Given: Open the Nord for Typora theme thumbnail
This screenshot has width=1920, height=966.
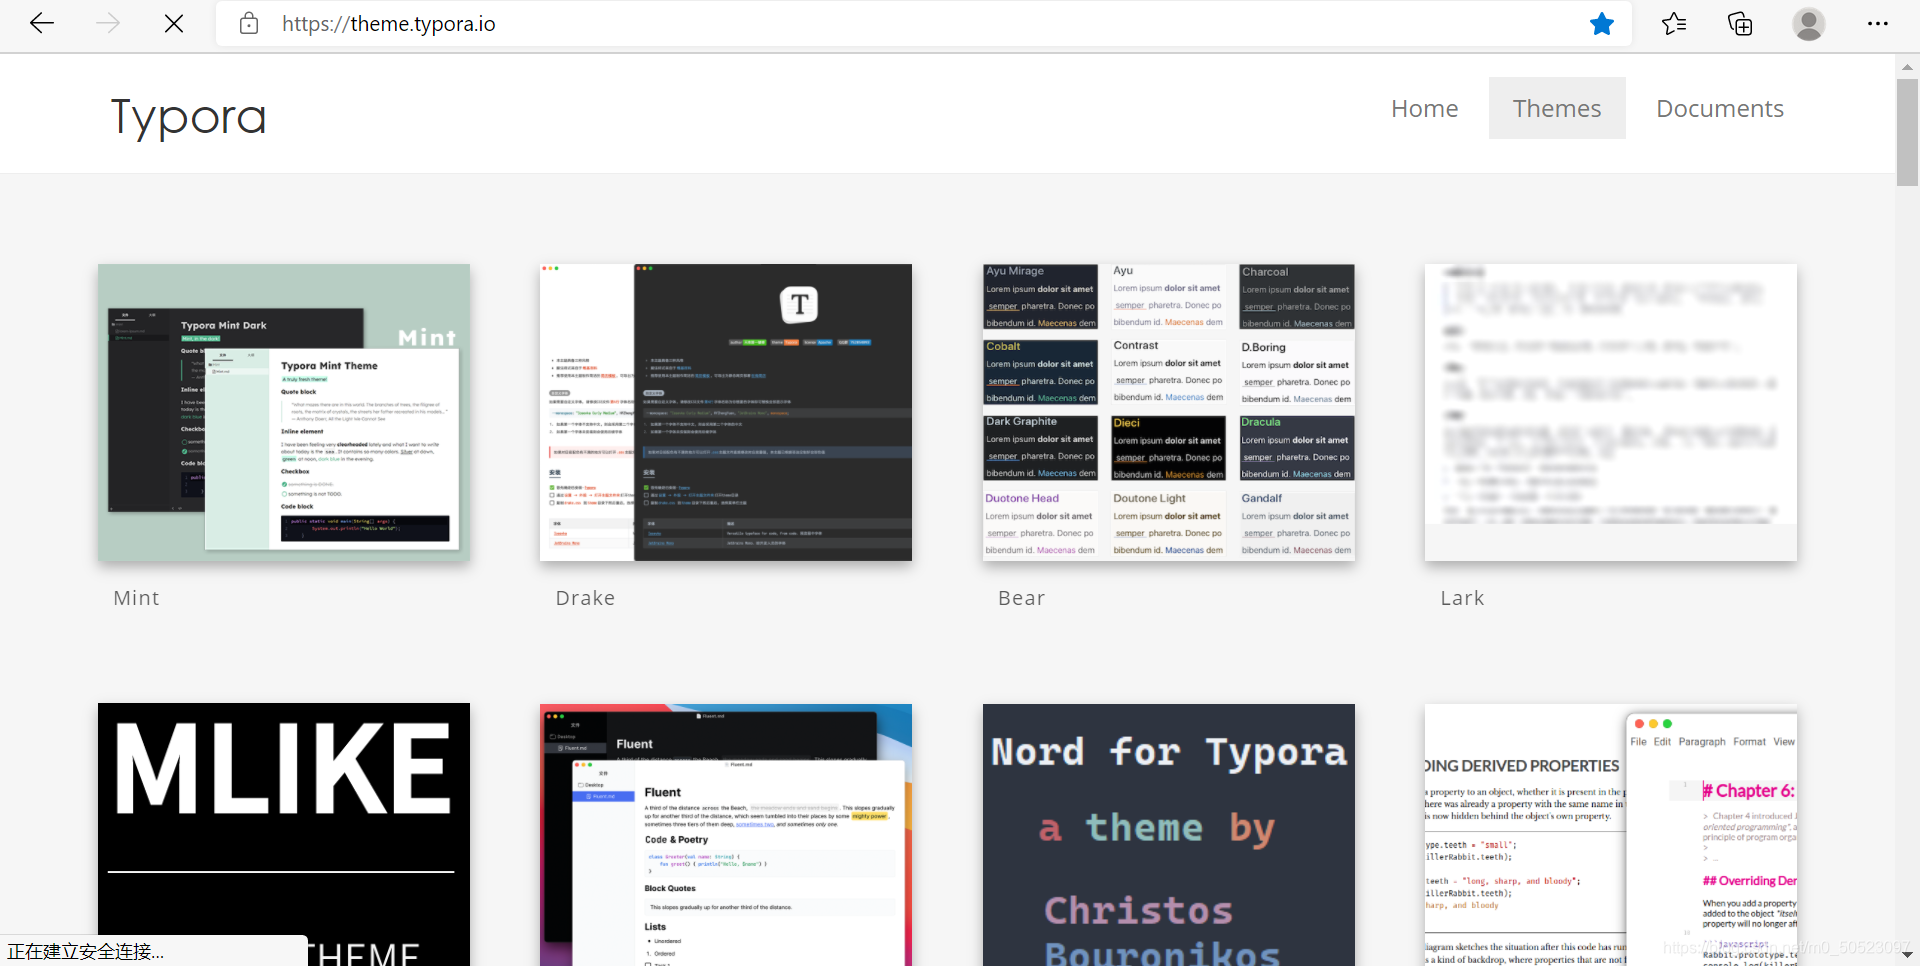Looking at the screenshot, I should (1169, 834).
